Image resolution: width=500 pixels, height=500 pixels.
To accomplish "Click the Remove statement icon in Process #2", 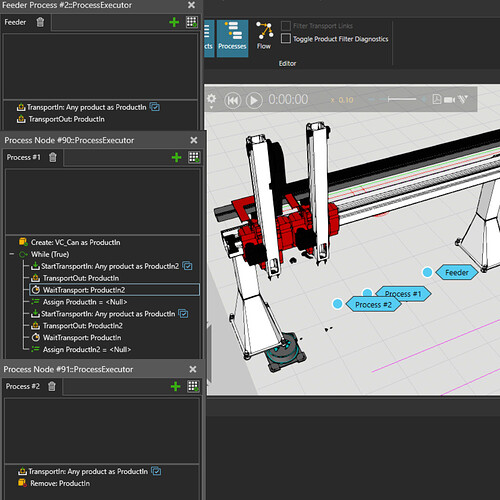I will pos(22,483).
